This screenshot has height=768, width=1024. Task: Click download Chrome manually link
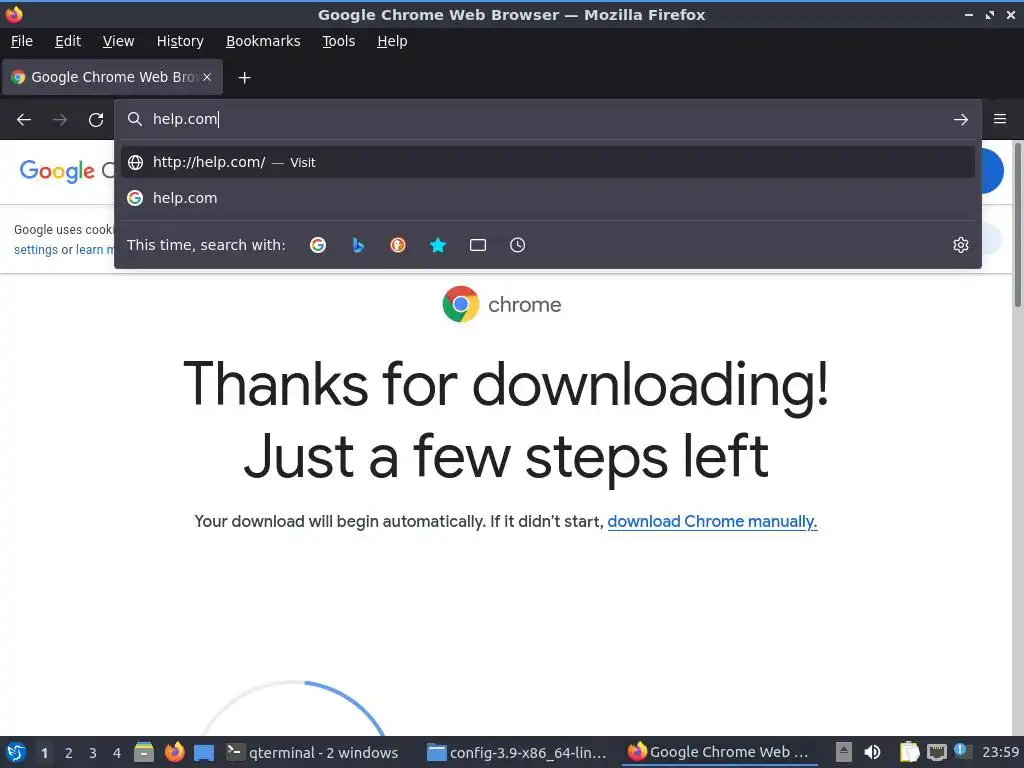click(x=712, y=521)
